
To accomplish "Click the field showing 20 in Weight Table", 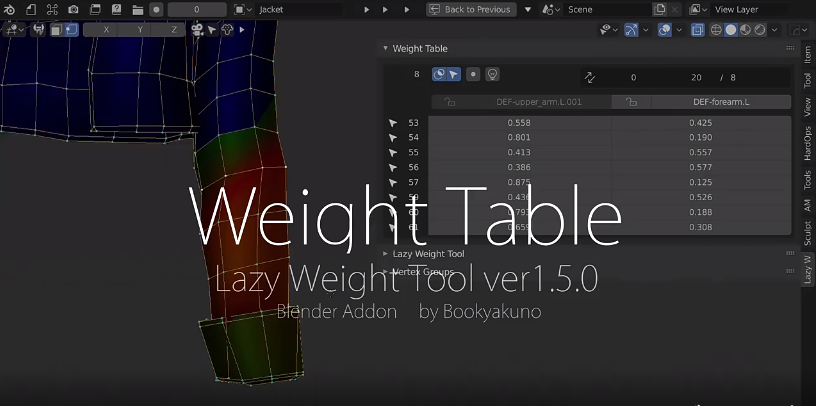I will tap(696, 78).
